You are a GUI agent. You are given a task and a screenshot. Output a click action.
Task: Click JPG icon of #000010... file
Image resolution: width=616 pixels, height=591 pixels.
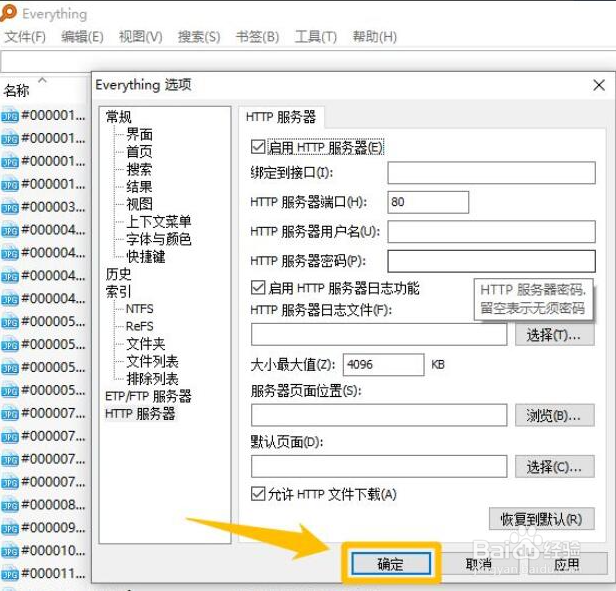[x=10, y=551]
